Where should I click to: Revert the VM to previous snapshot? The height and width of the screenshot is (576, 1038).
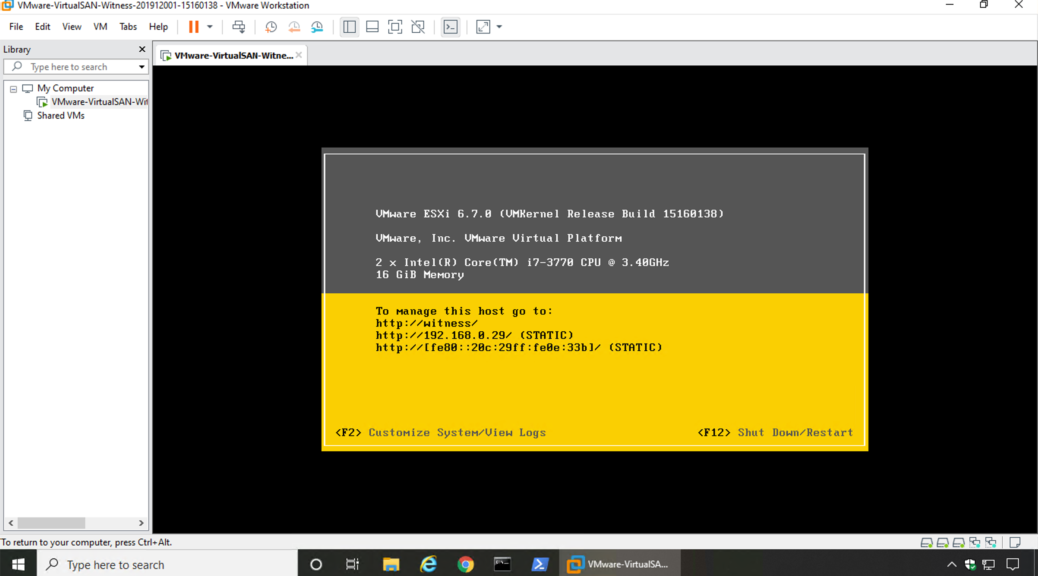tap(294, 27)
